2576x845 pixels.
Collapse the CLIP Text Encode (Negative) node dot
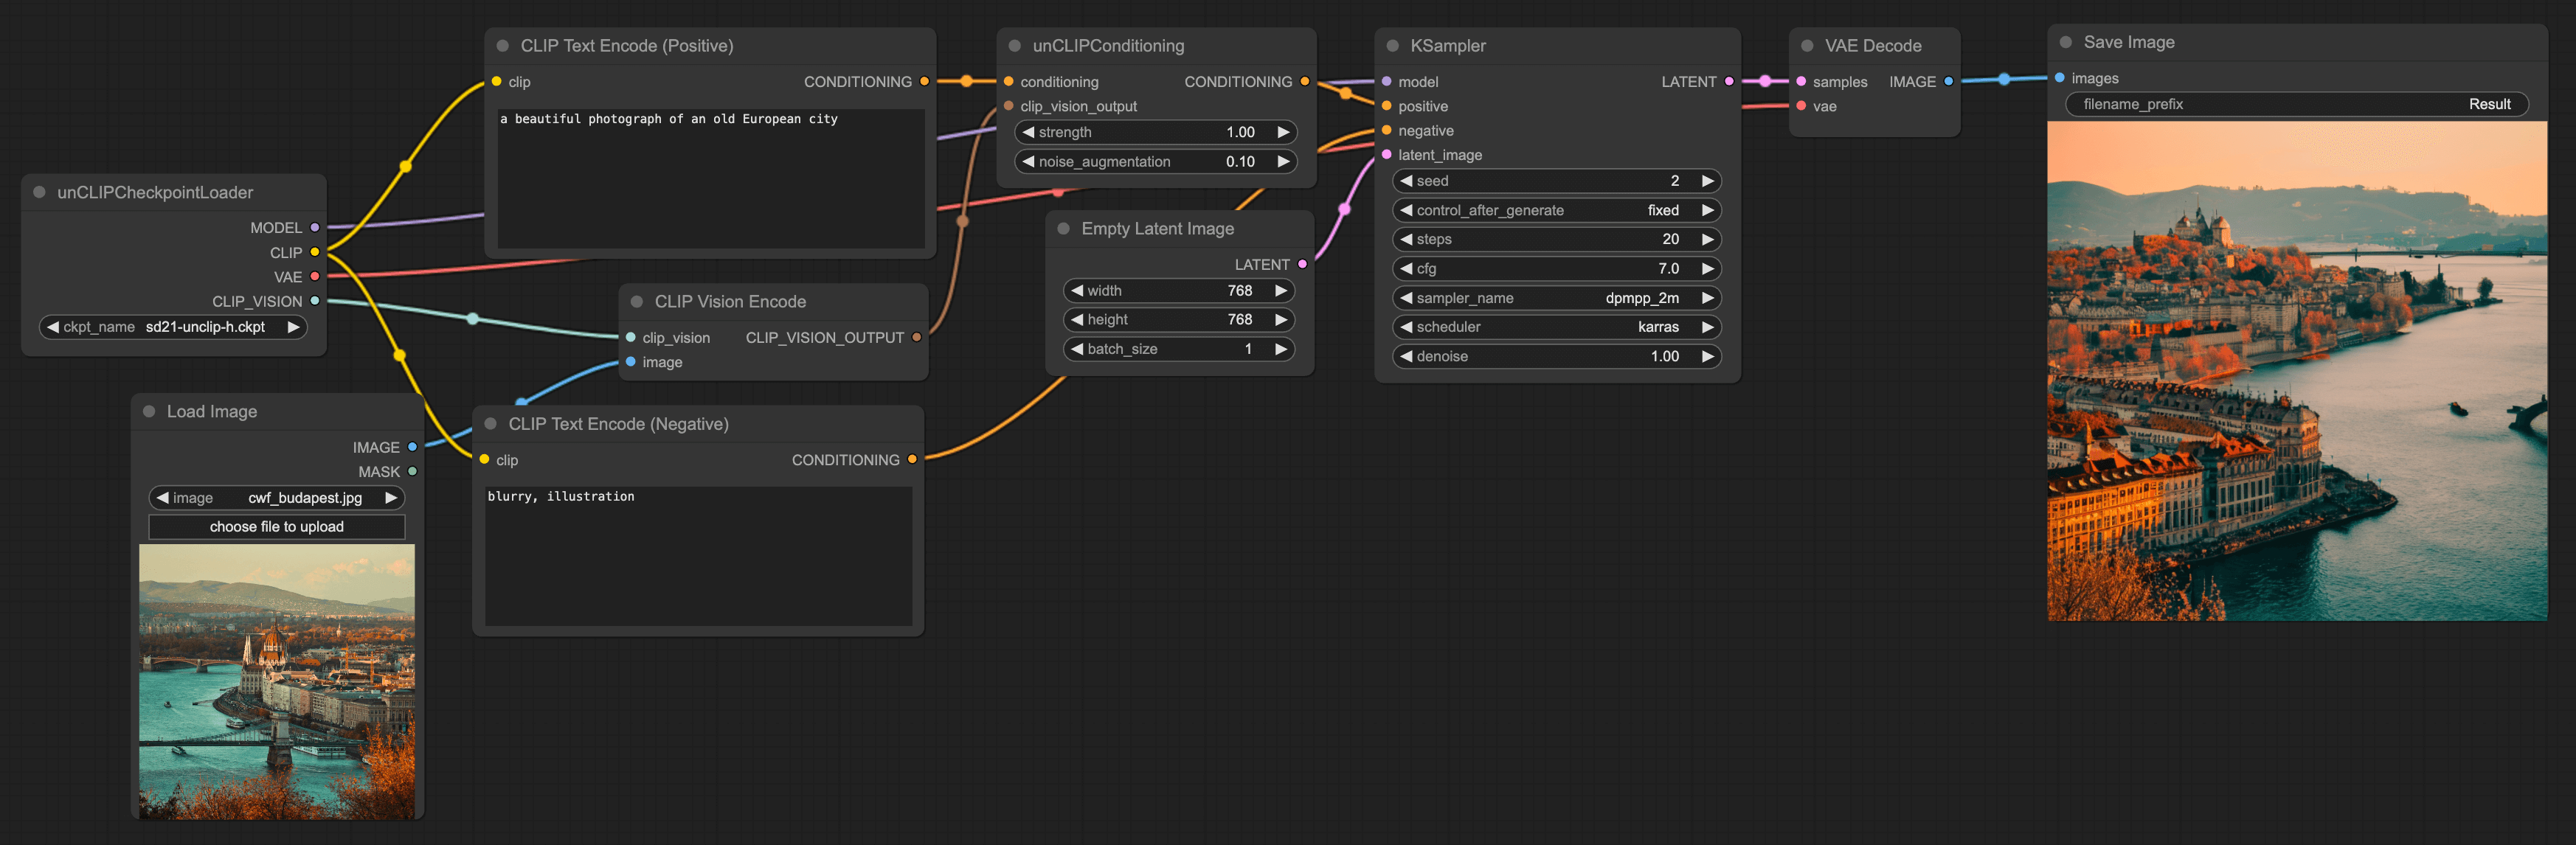tap(491, 424)
